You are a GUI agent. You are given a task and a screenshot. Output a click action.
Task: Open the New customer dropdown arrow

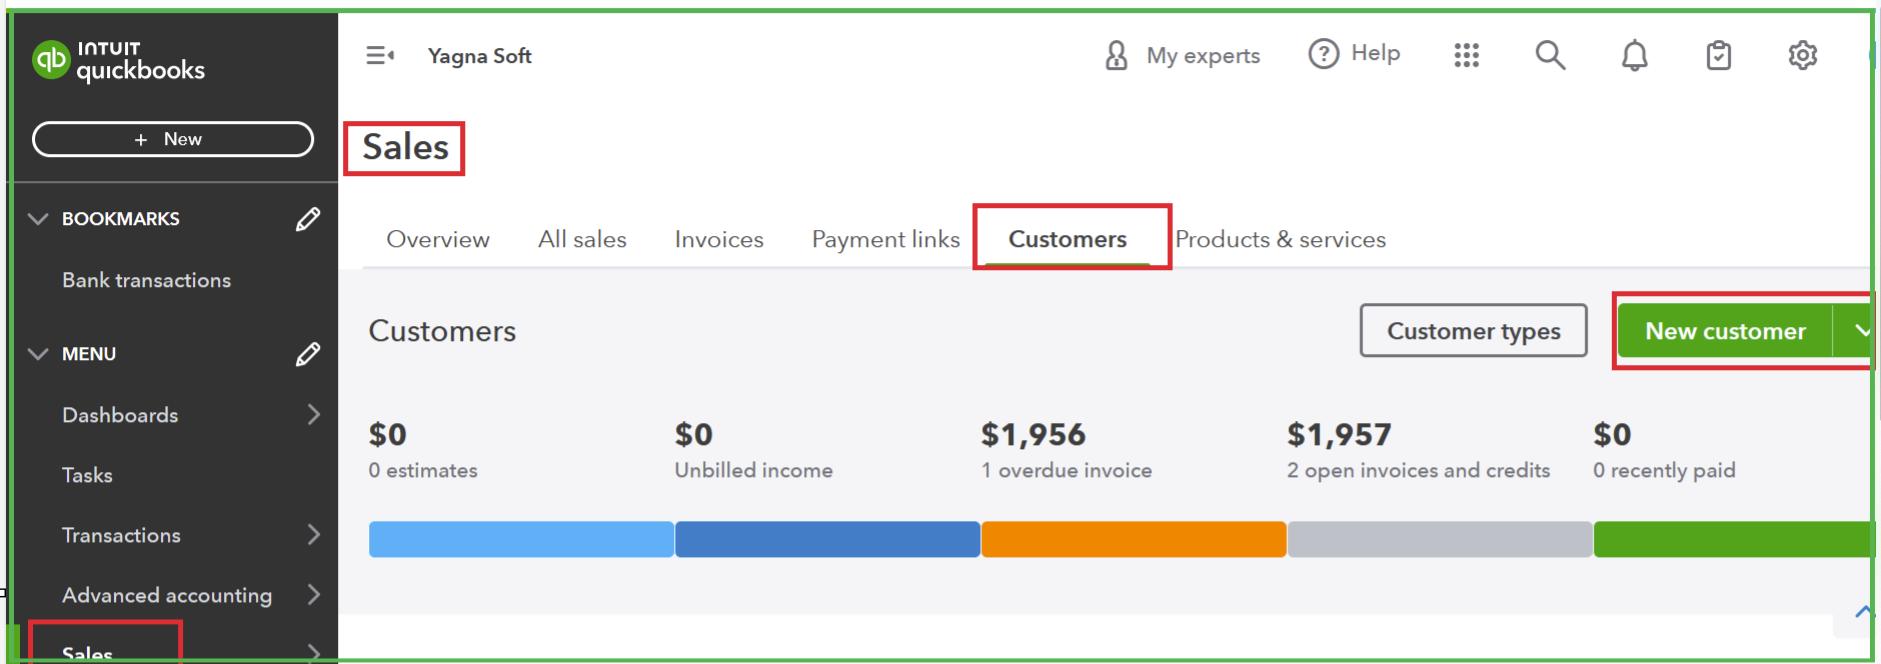tap(1856, 331)
